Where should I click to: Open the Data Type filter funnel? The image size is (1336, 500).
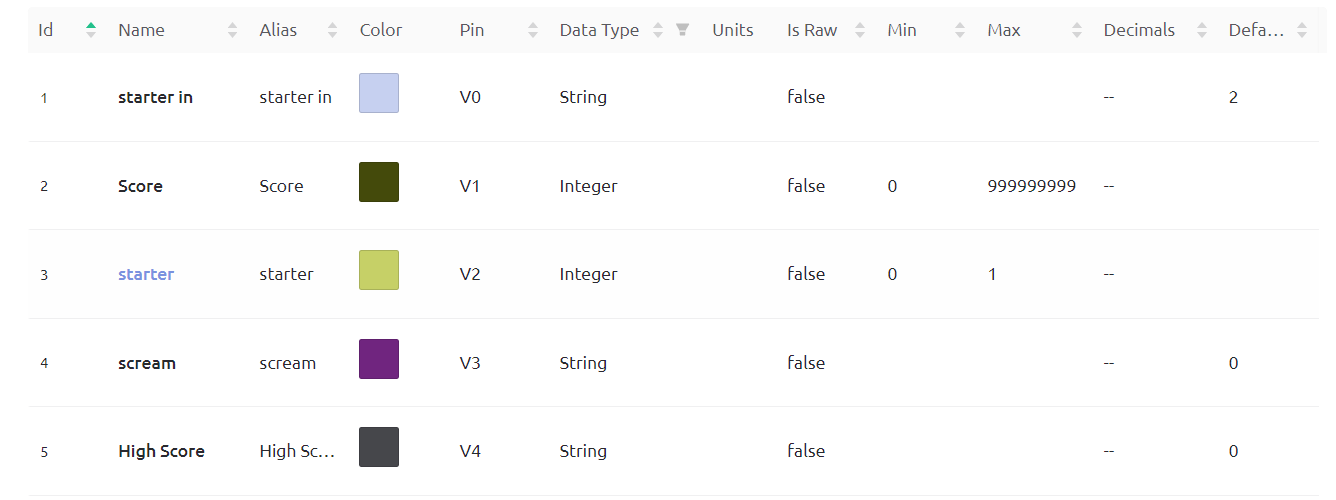click(x=683, y=30)
